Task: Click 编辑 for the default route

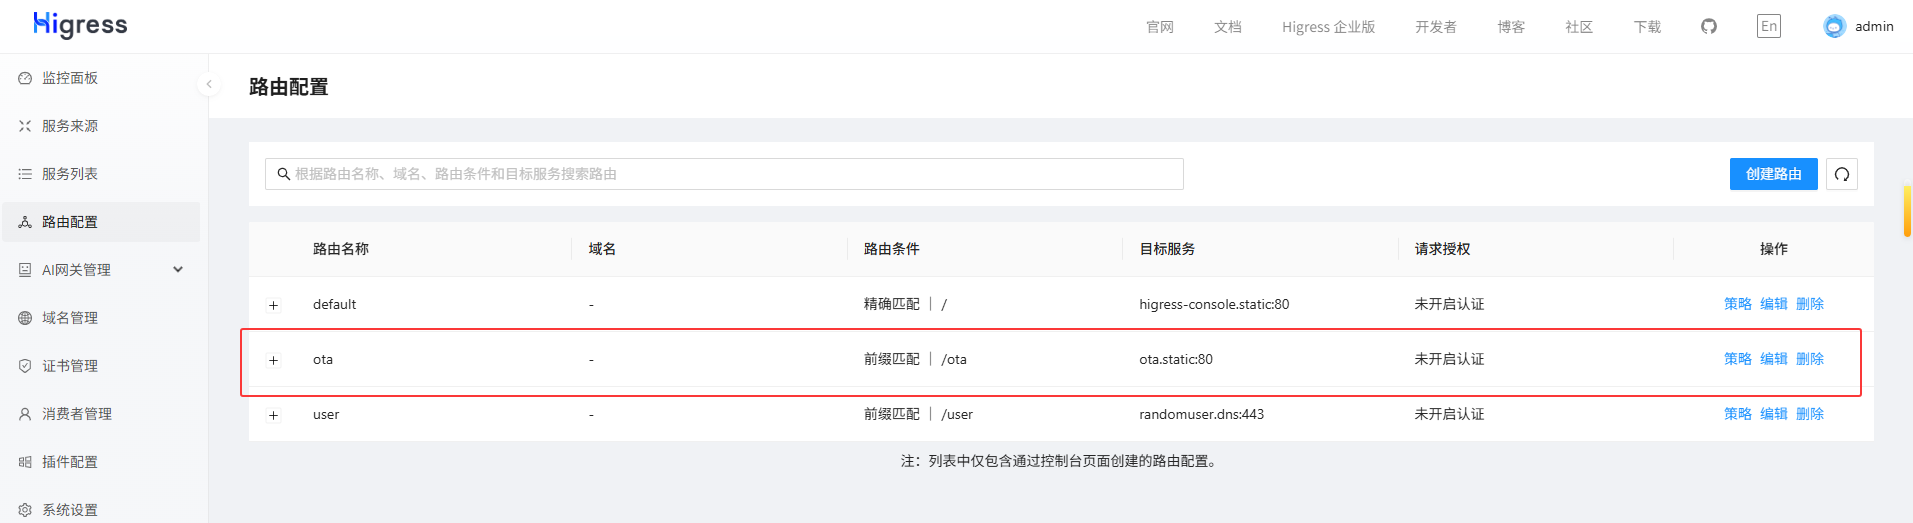Action: click(x=1773, y=304)
